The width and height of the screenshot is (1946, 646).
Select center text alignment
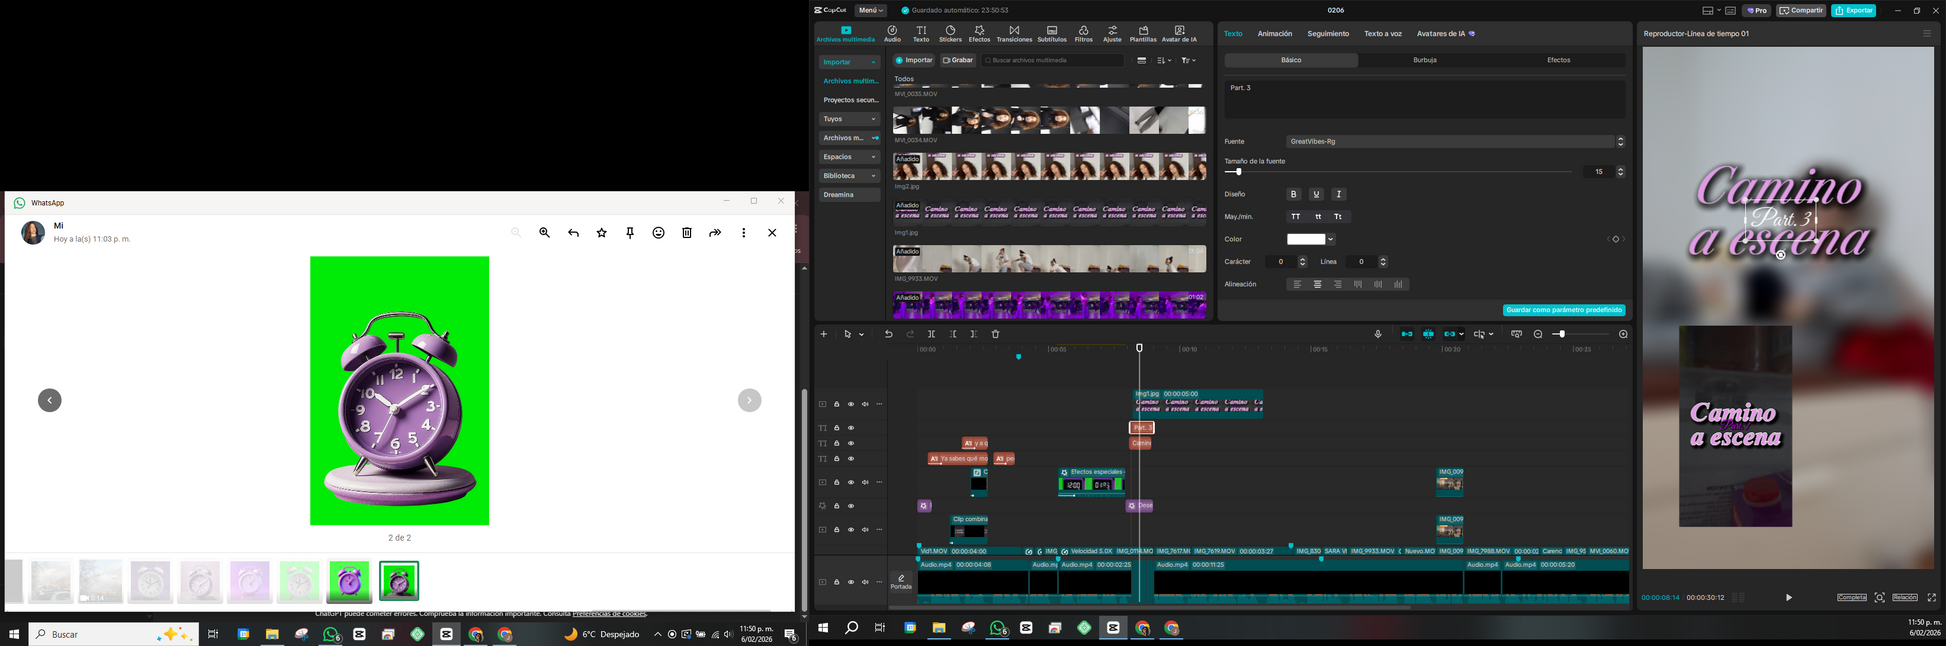[x=1317, y=284]
